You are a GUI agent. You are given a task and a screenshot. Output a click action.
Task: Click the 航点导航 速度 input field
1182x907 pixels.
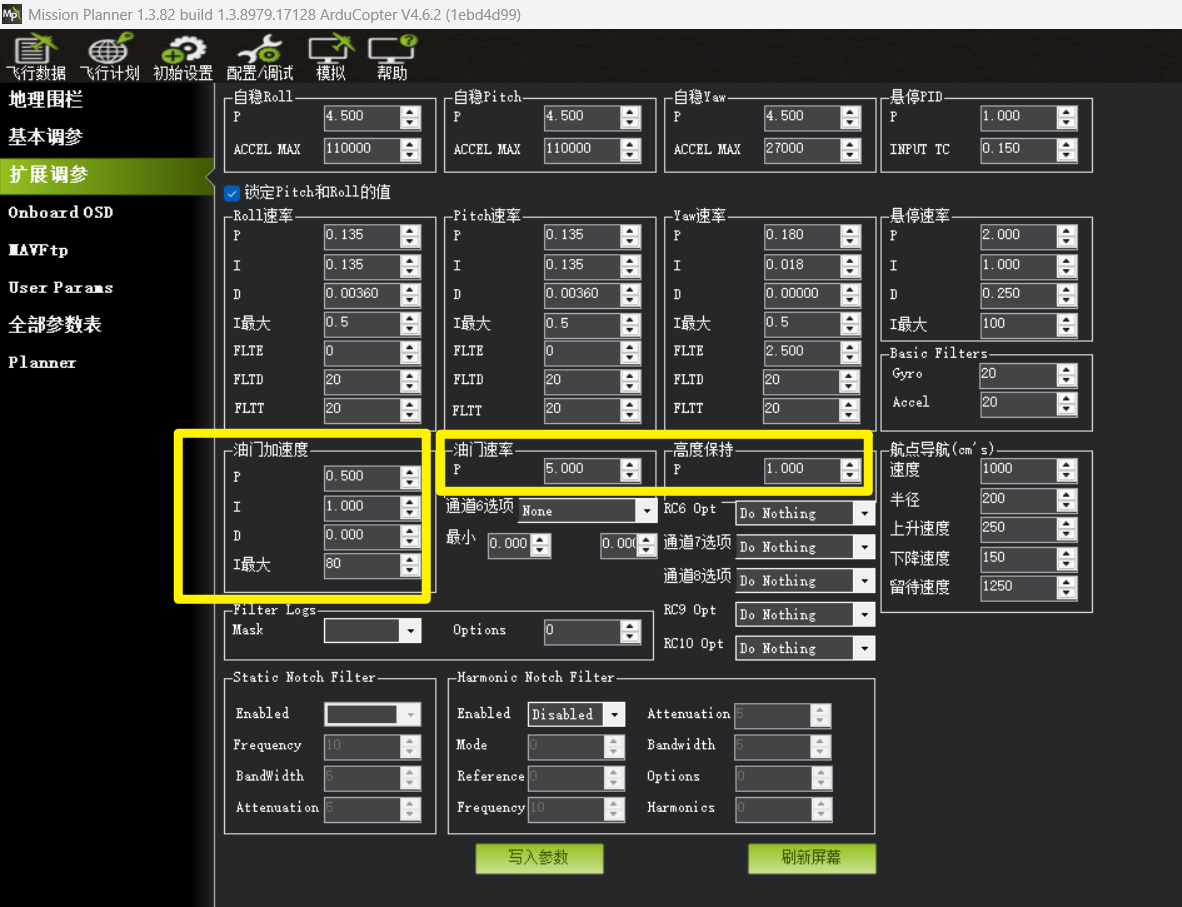pyautogui.click(x=1016, y=469)
